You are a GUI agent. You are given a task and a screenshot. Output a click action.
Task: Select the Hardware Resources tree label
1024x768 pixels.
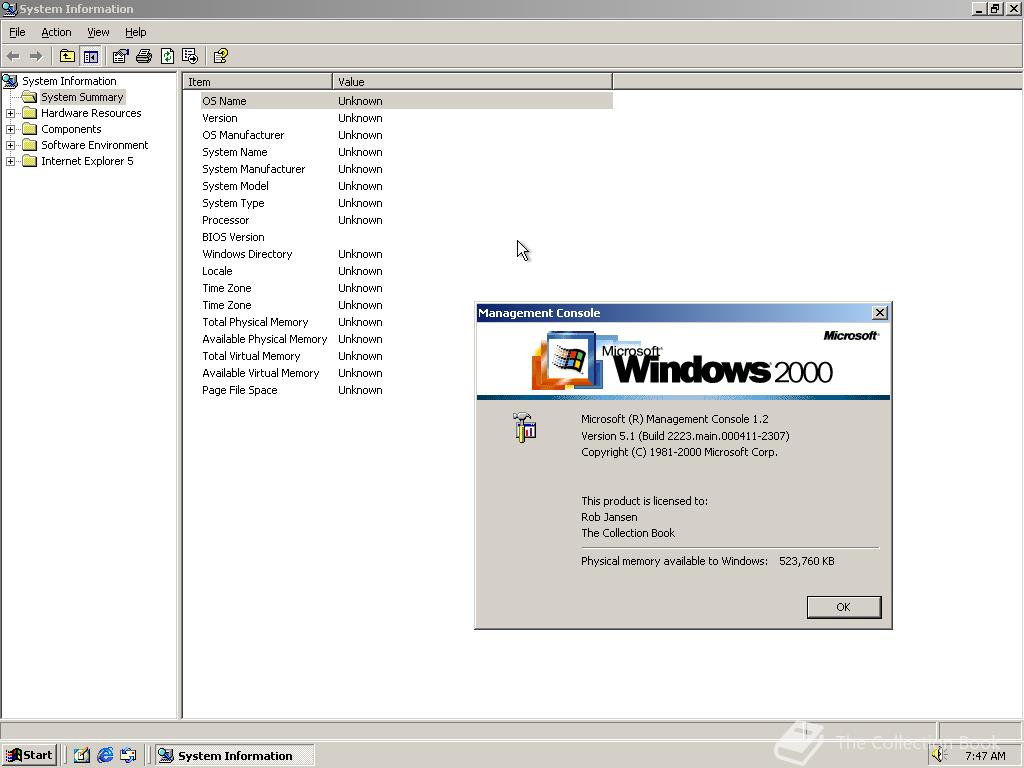[91, 113]
